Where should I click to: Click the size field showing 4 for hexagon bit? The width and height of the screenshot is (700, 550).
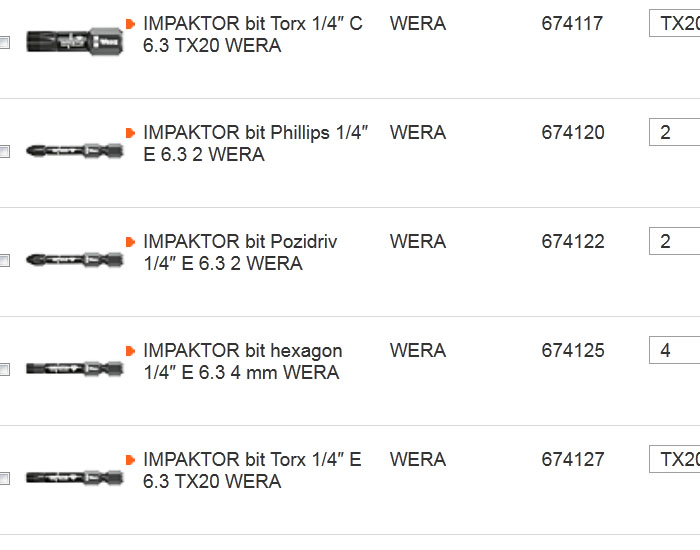[x=675, y=351]
